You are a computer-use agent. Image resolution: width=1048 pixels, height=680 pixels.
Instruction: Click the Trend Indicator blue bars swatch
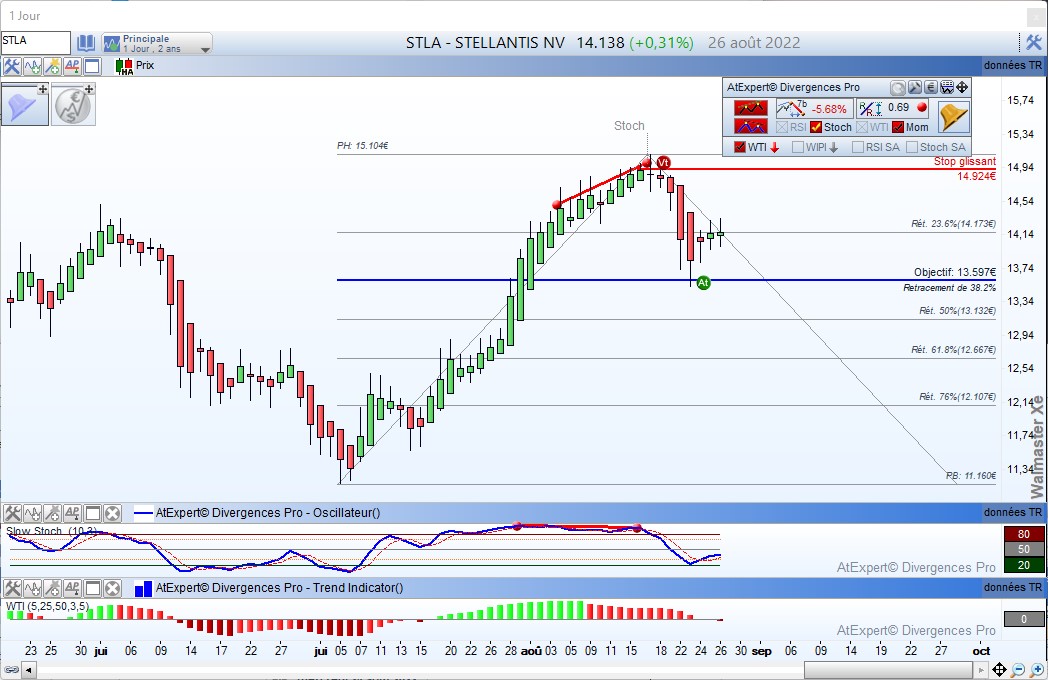click(144, 588)
